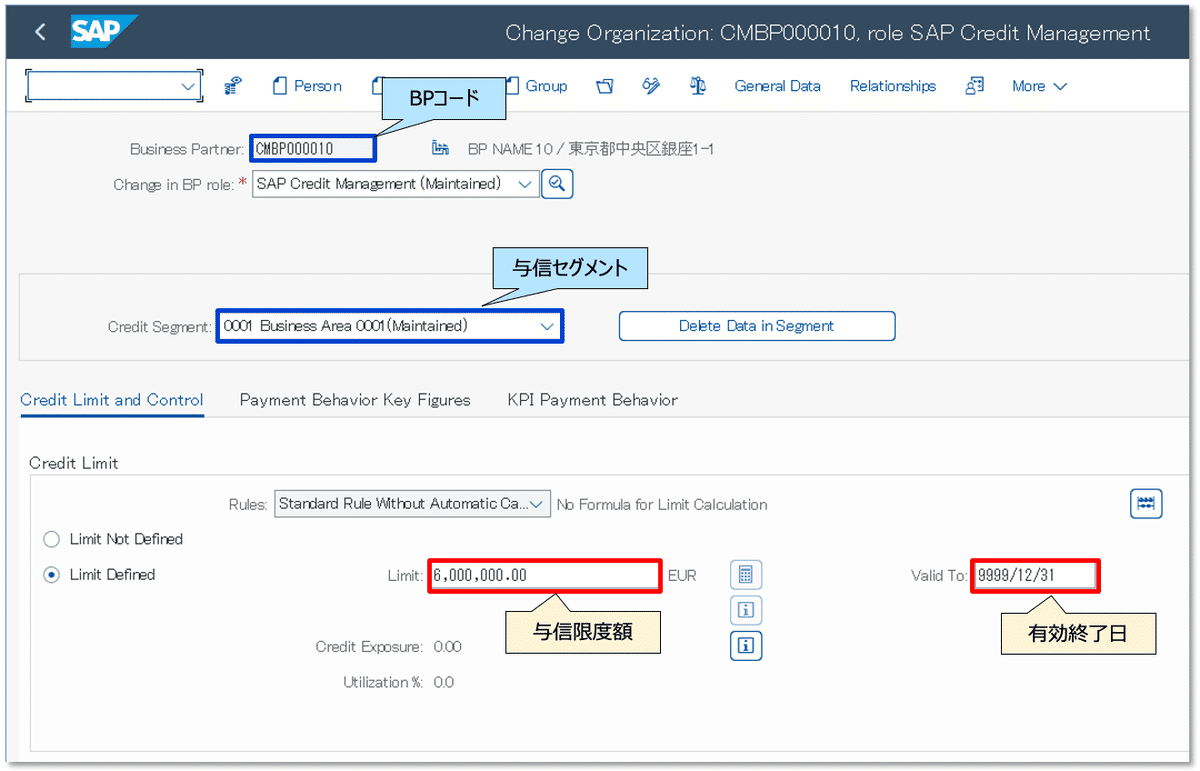This screenshot has height=771, width=1200.
Task: Click the greyed-out info icon under calculator
Action: pos(745,609)
